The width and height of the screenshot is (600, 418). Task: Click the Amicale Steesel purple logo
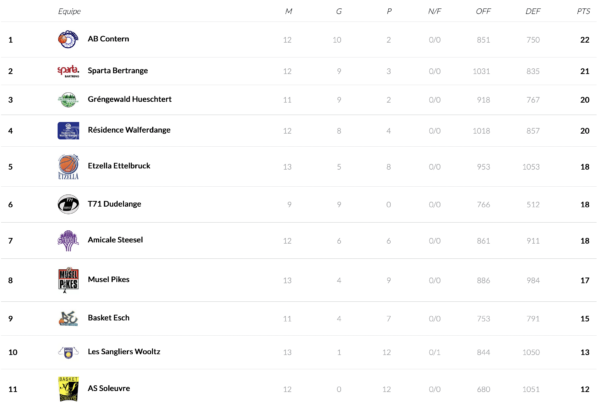point(67,241)
